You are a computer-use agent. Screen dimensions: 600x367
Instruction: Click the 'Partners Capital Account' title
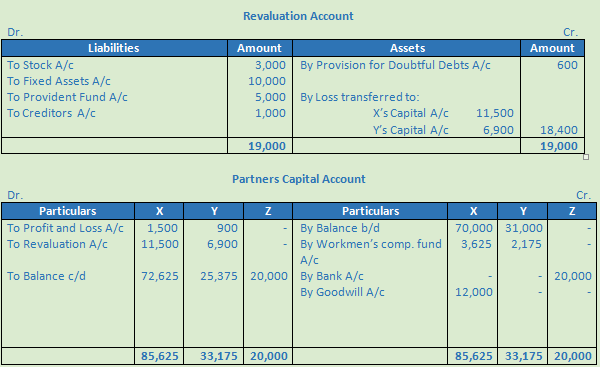(x=298, y=179)
